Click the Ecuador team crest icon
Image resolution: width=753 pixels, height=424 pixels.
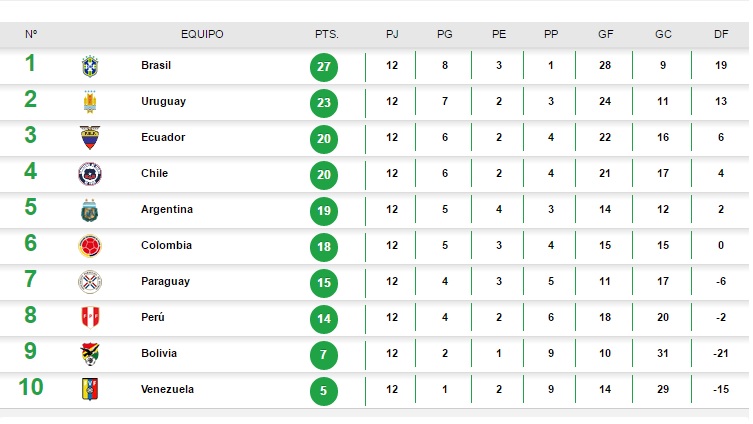point(90,138)
